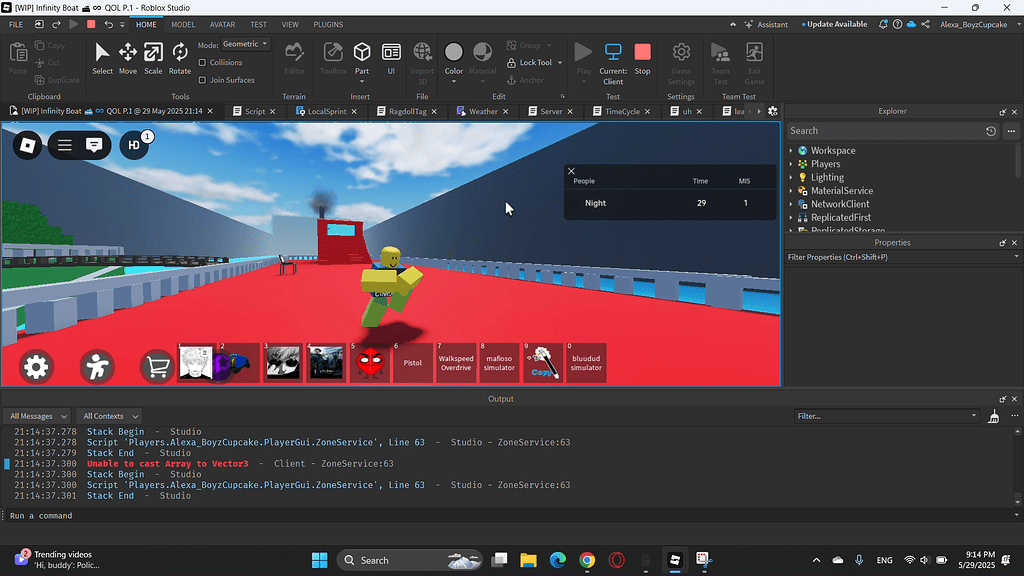1024x576 pixels.
Task: Select the Pistol hotbar slot
Action: click(x=412, y=362)
